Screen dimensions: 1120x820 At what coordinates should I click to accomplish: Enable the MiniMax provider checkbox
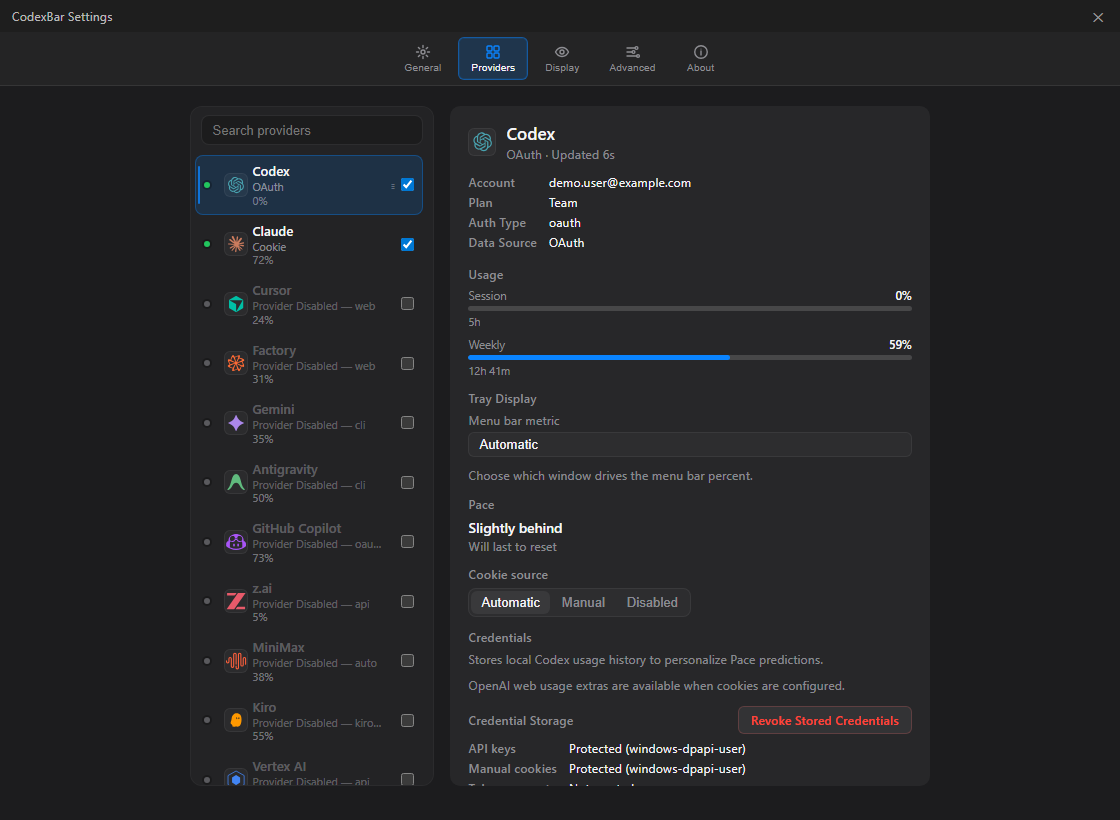point(407,661)
